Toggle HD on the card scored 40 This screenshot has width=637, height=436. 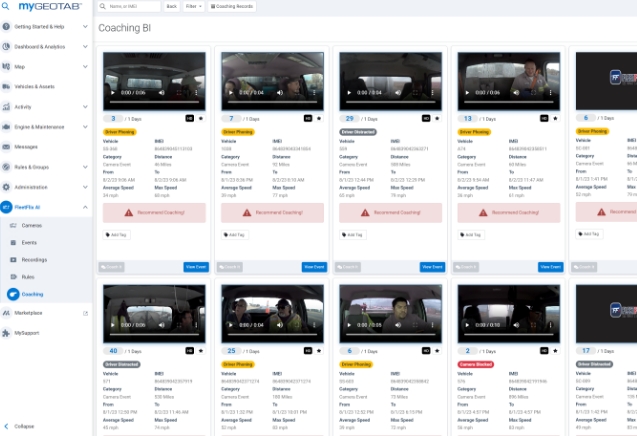[x=190, y=351]
